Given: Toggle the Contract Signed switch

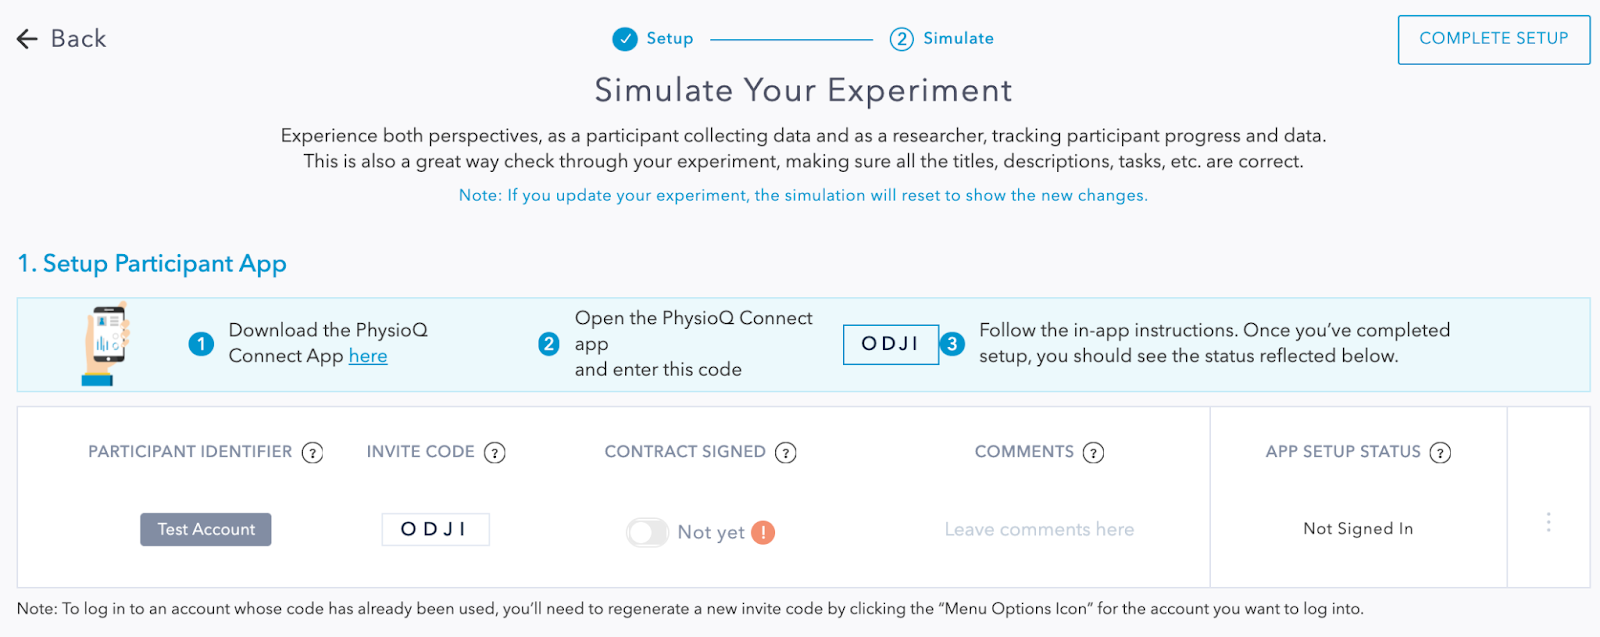Looking at the screenshot, I should click(x=647, y=532).
